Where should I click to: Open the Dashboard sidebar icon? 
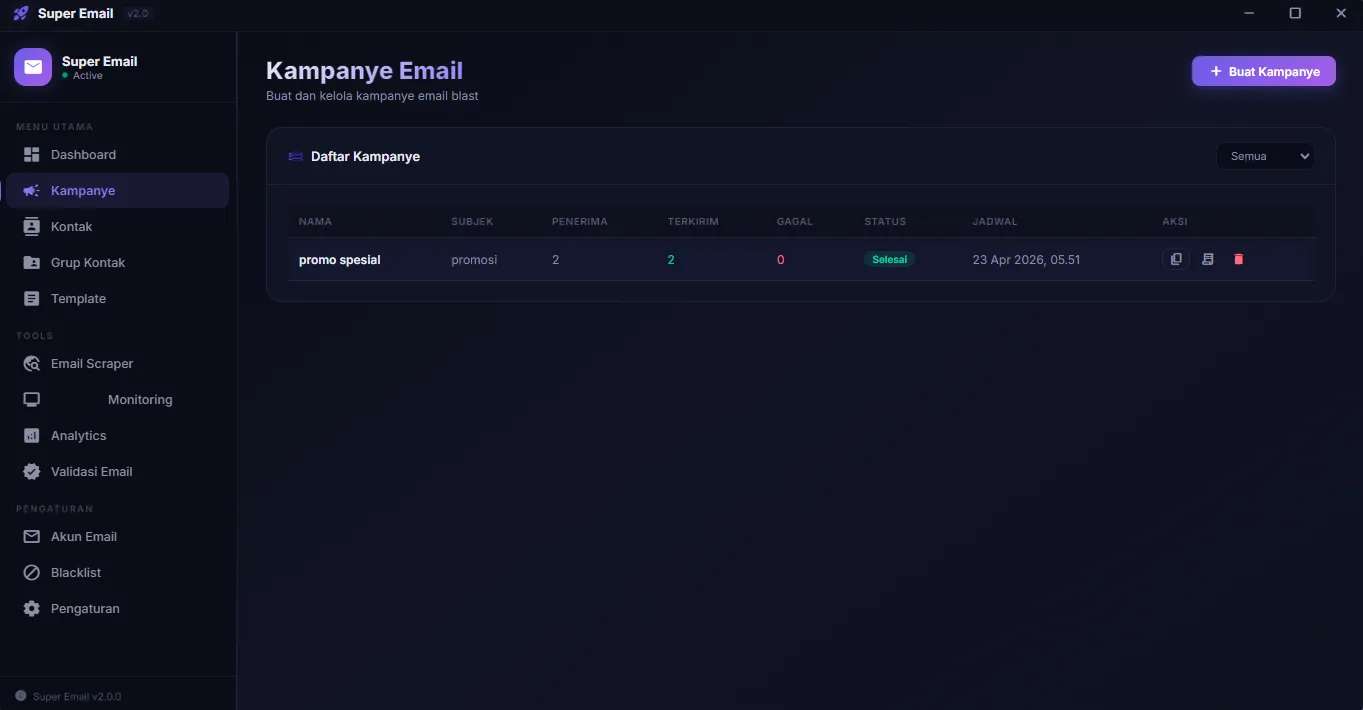[x=31, y=155]
